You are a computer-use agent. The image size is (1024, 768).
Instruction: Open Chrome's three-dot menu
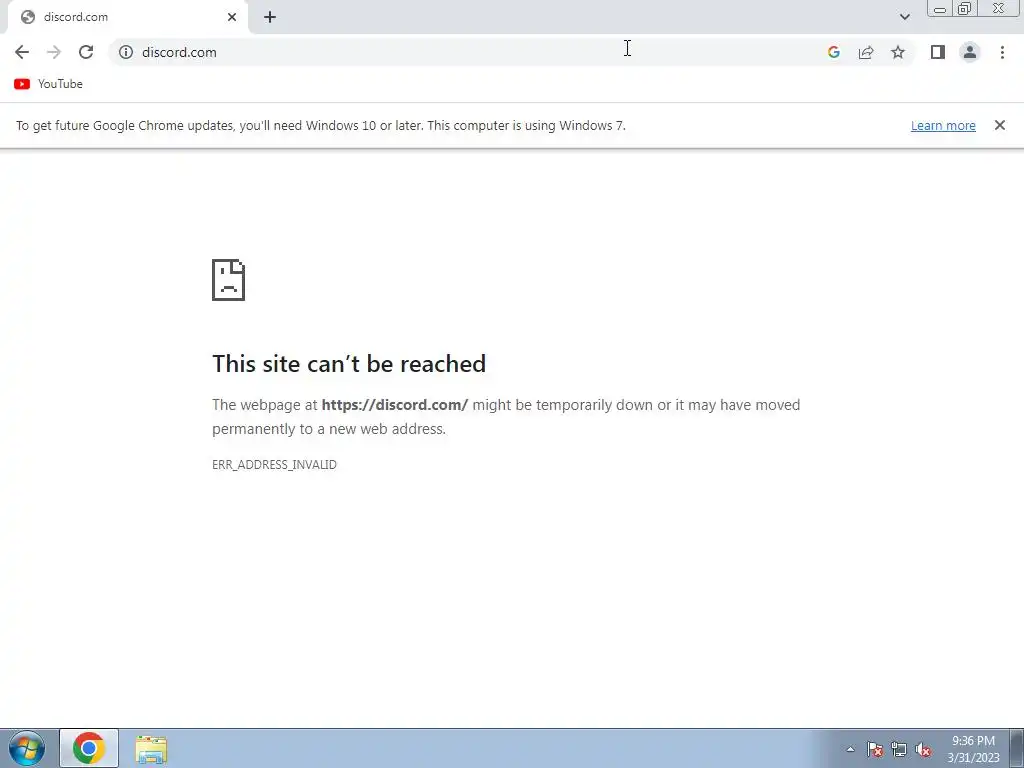pyautogui.click(x=1002, y=52)
